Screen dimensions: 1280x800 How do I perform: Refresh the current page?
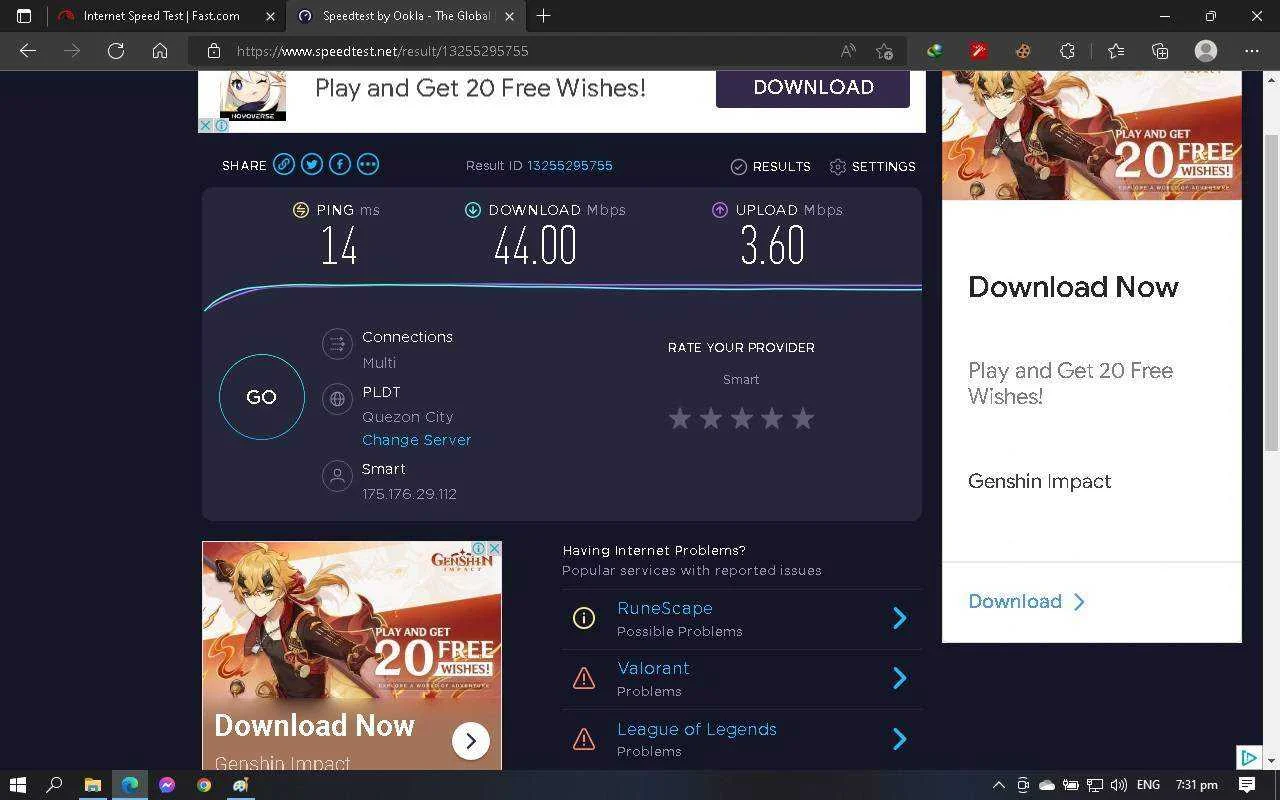[x=116, y=51]
